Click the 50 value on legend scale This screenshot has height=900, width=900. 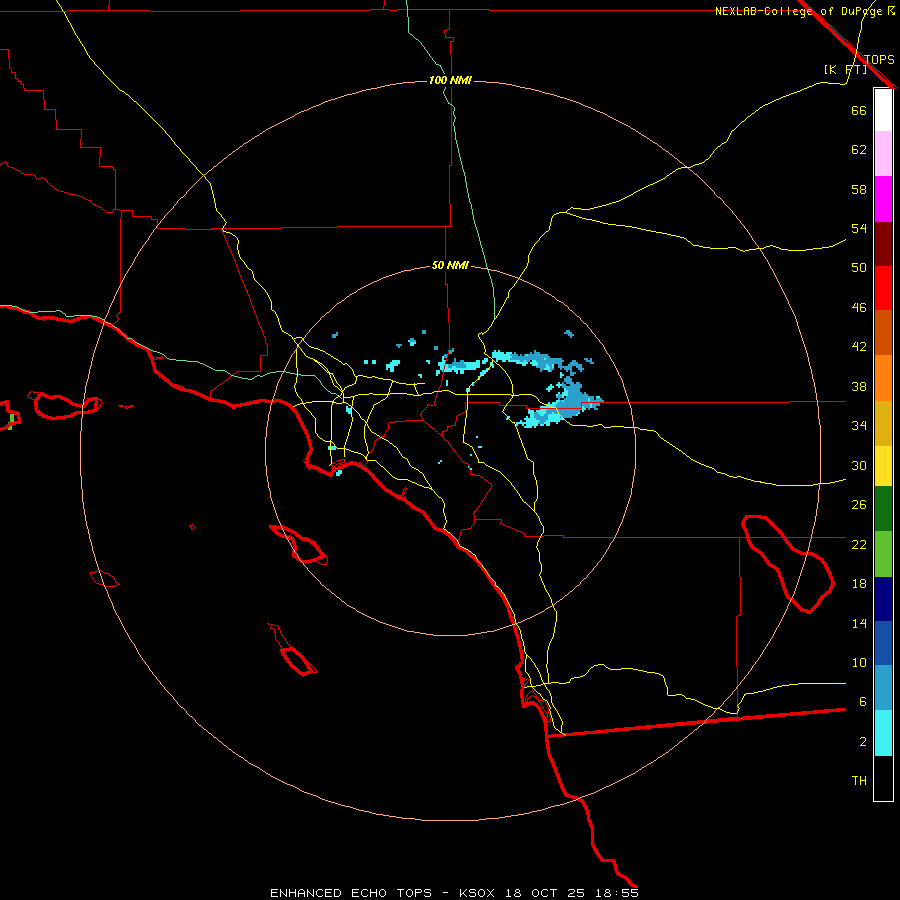coord(859,267)
